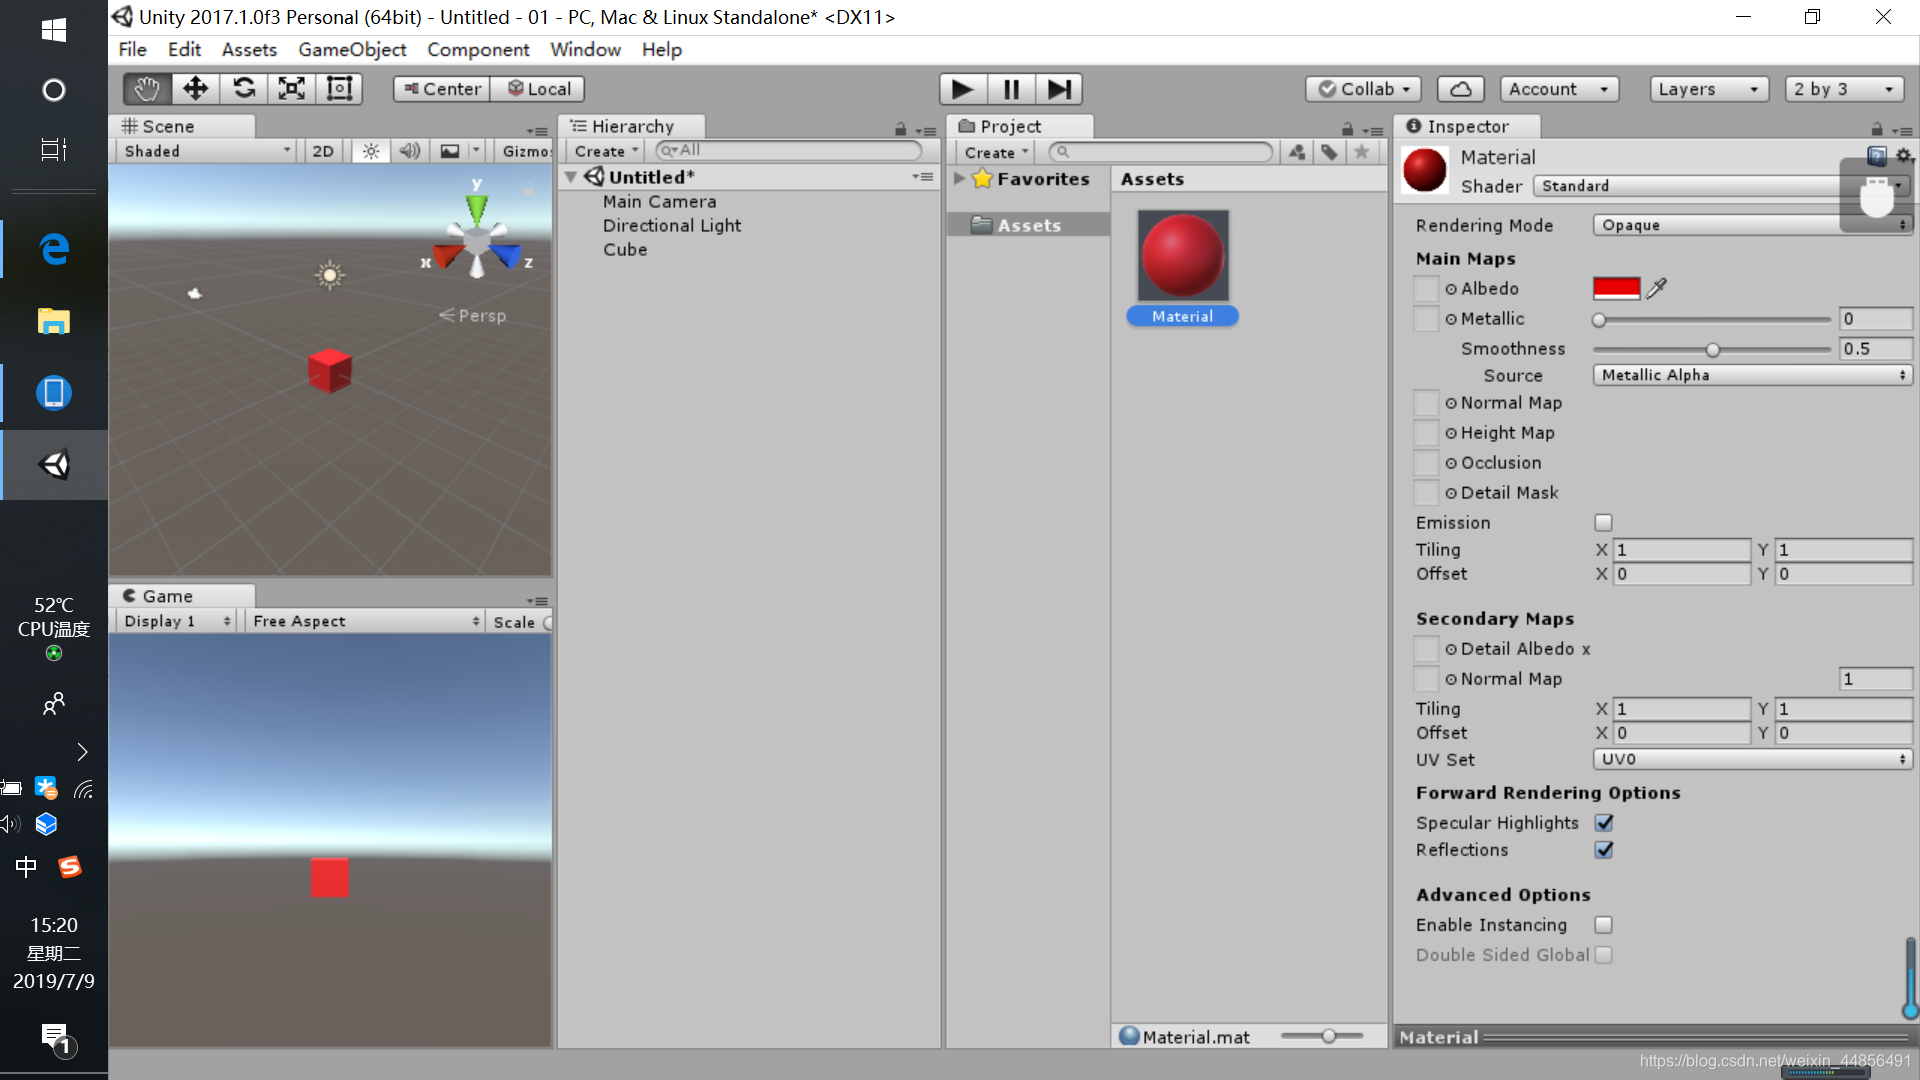Select the Scale tool
Screen dimensions: 1920x1080
(291, 89)
